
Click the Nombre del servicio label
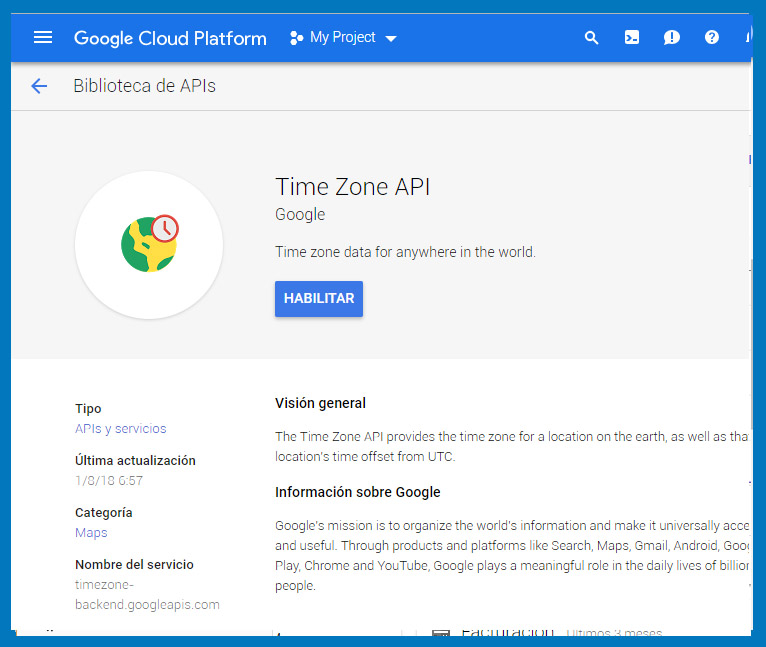(x=134, y=564)
